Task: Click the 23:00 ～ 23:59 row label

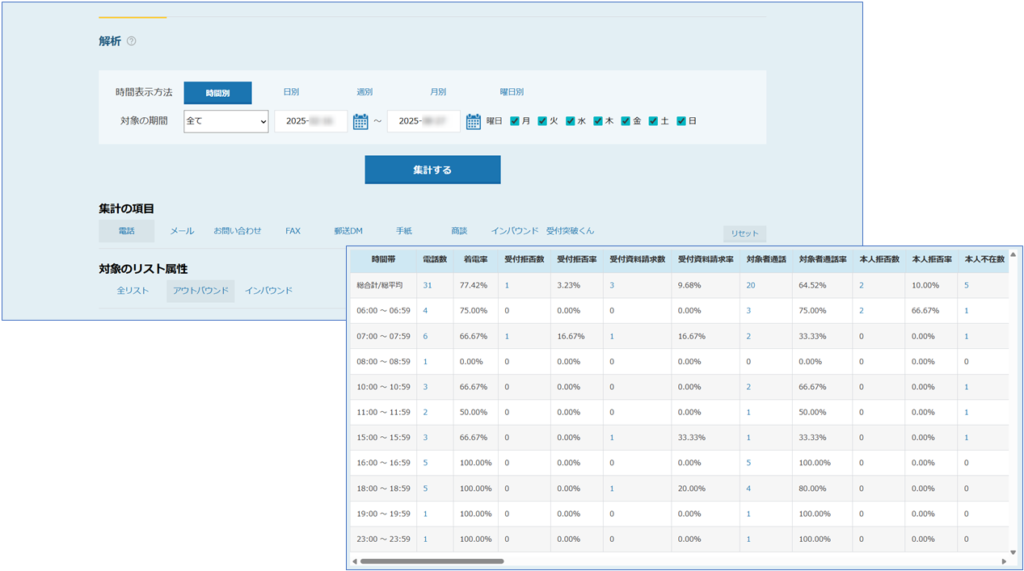Action: [x=383, y=540]
